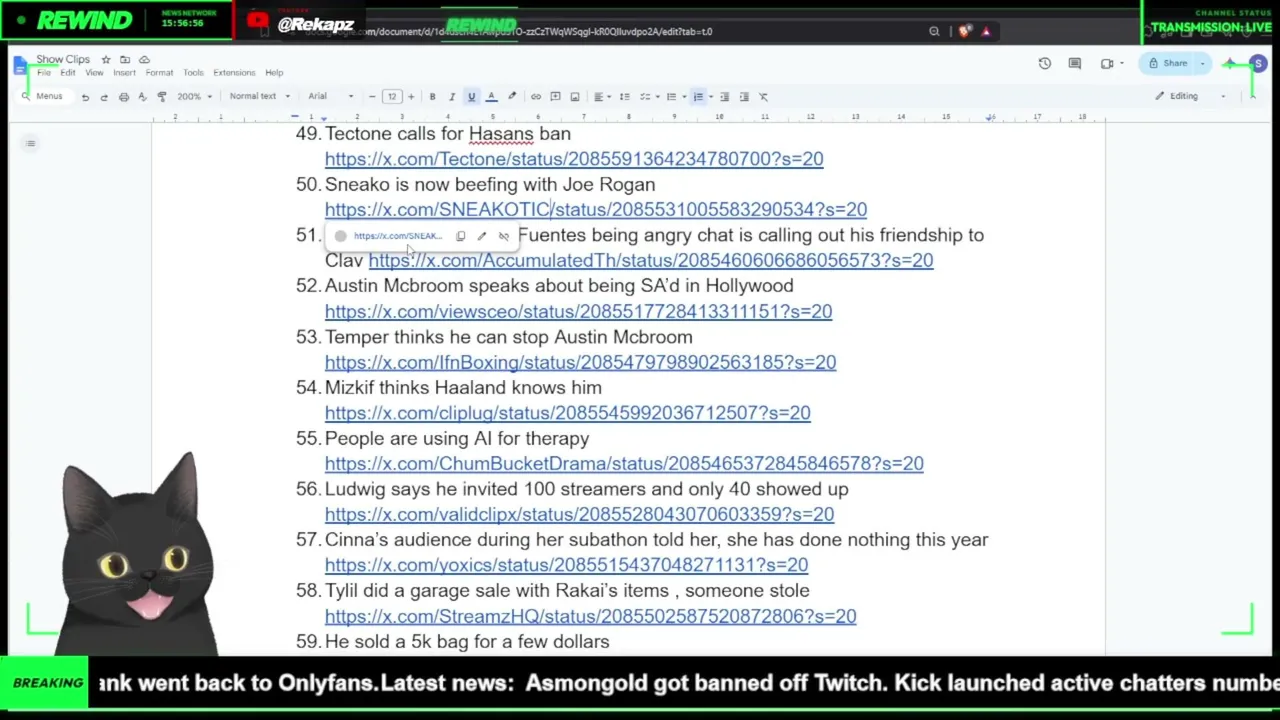The image size is (1280, 720).
Task: Open the Tectone status link
Action: (574, 159)
